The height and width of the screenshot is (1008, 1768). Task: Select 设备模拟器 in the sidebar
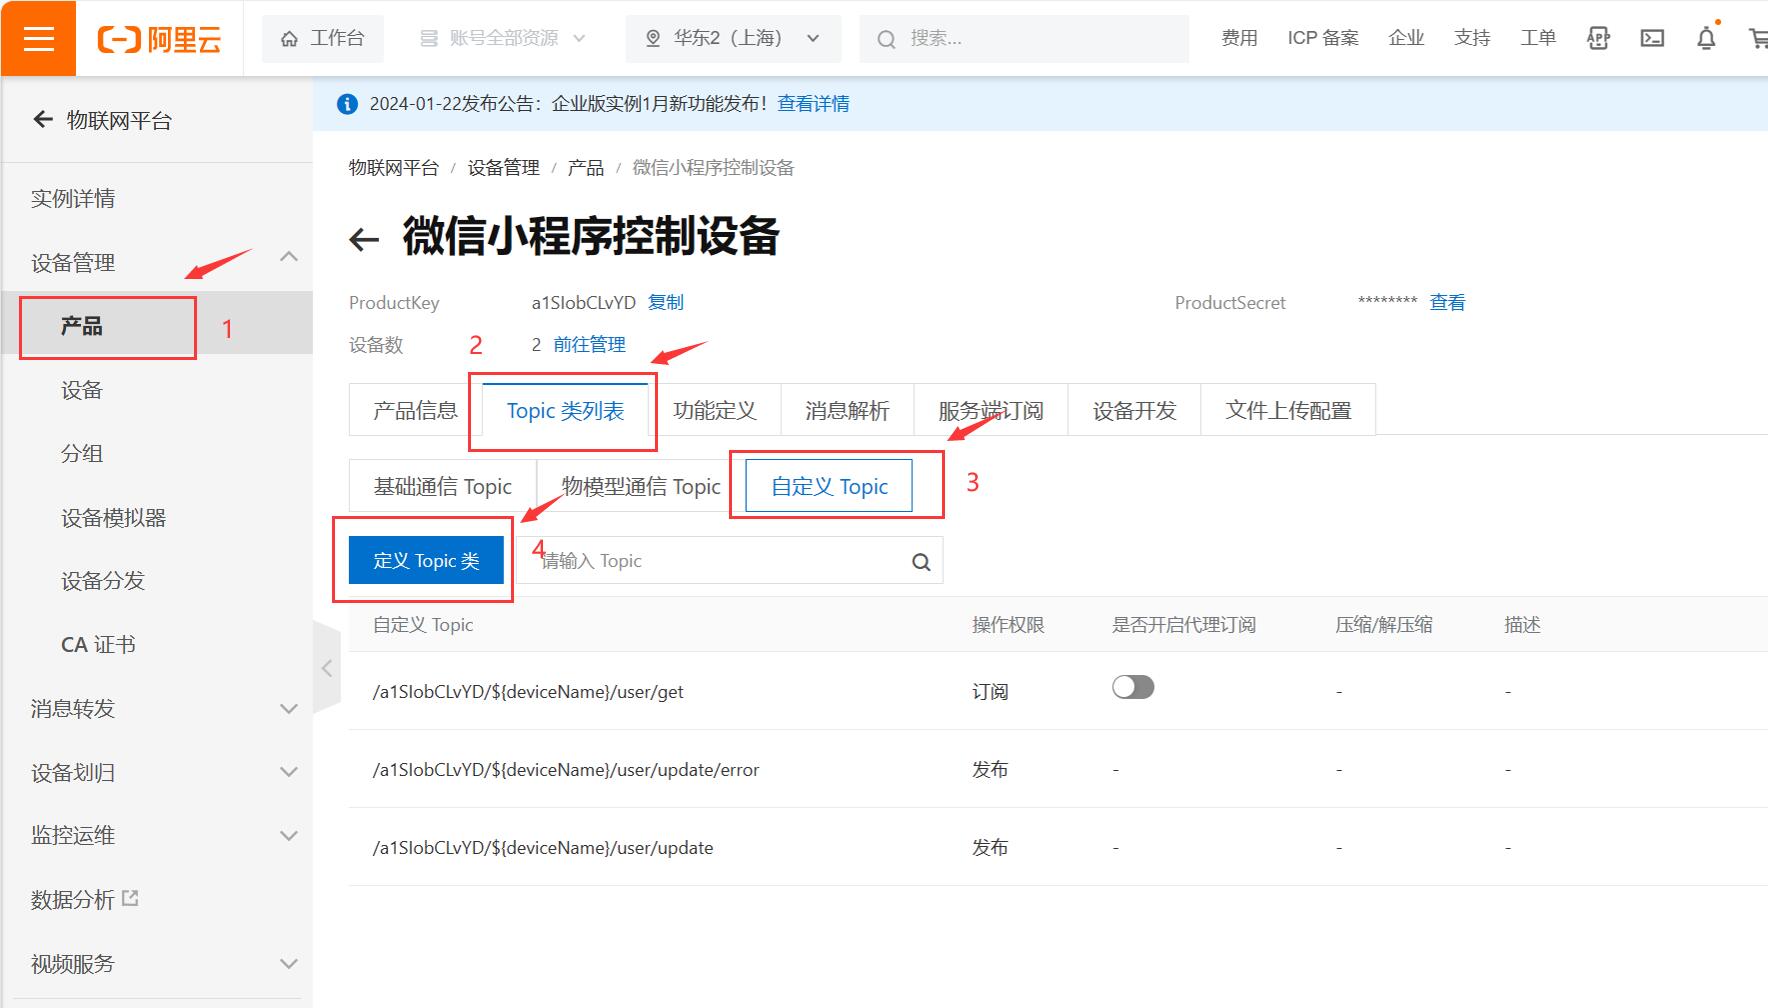click(x=113, y=518)
